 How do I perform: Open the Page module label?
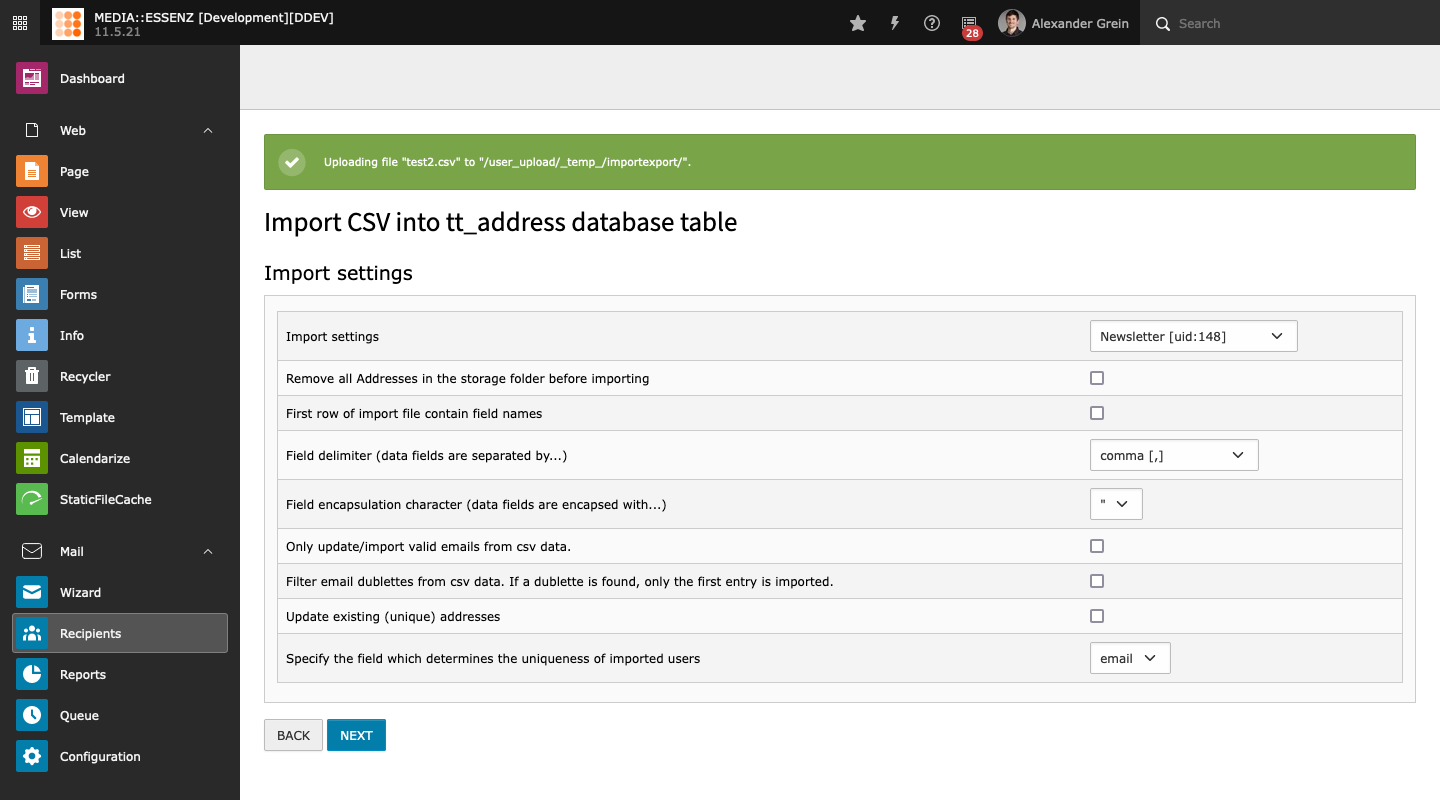pos(74,171)
